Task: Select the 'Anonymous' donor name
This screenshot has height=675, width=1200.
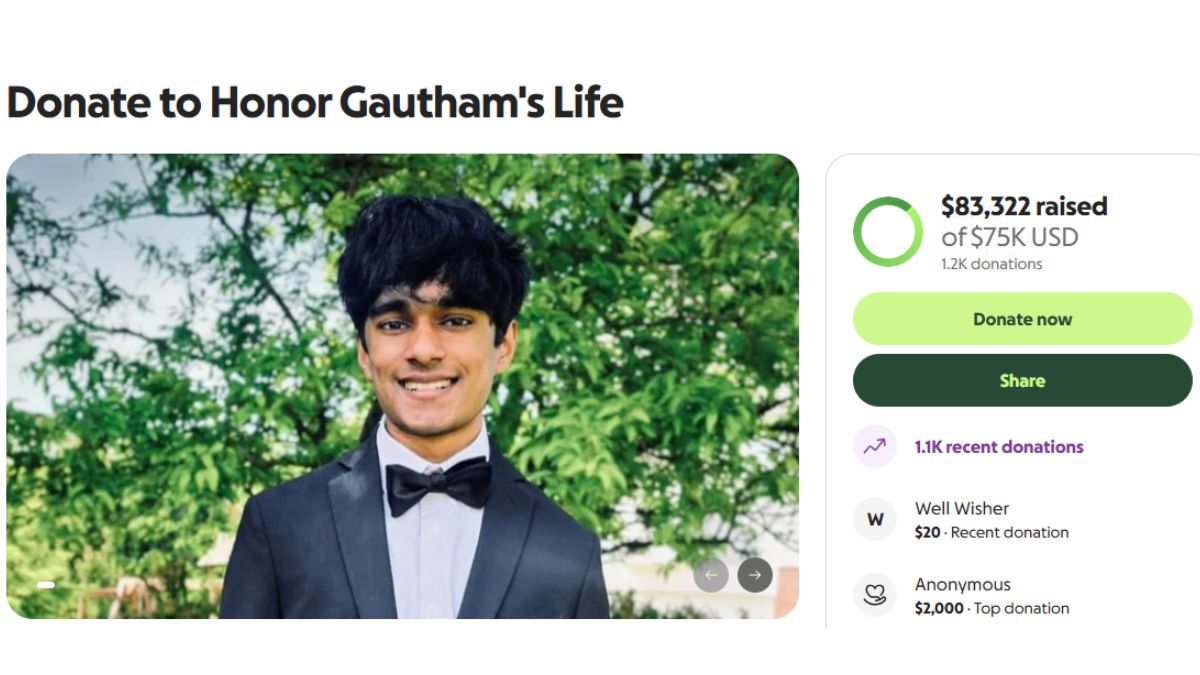Action: tap(962, 584)
